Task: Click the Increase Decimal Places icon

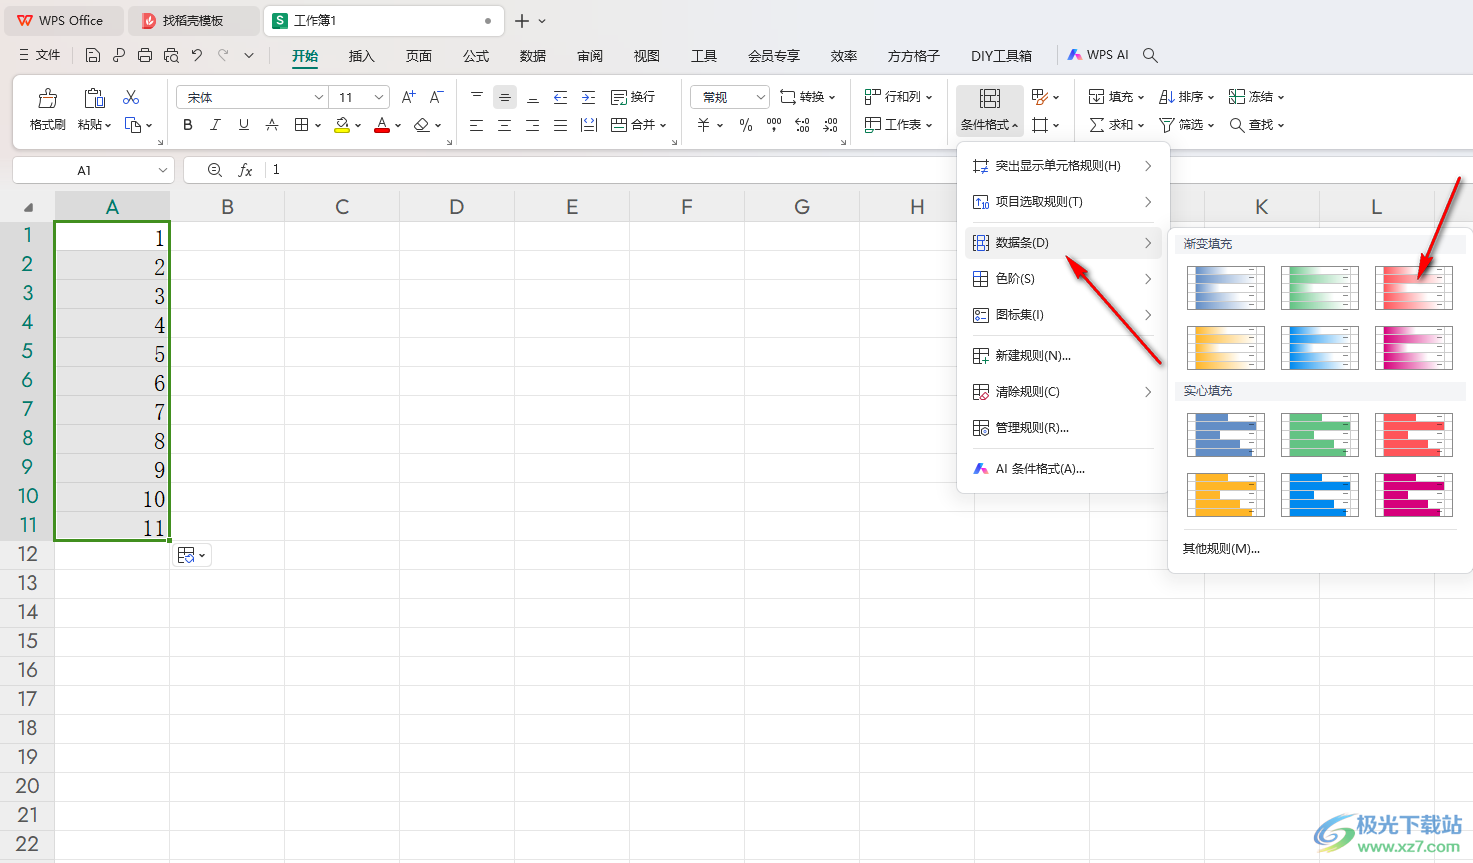Action: [x=802, y=125]
